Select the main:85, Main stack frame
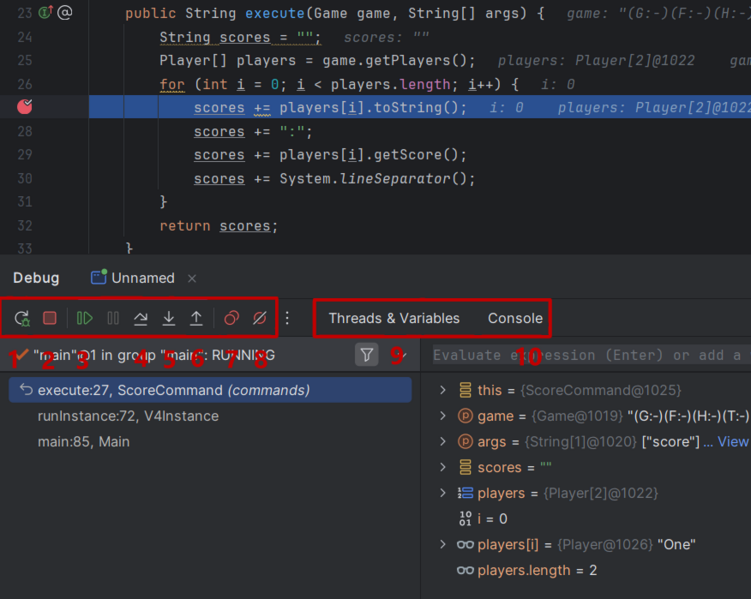 (x=83, y=441)
